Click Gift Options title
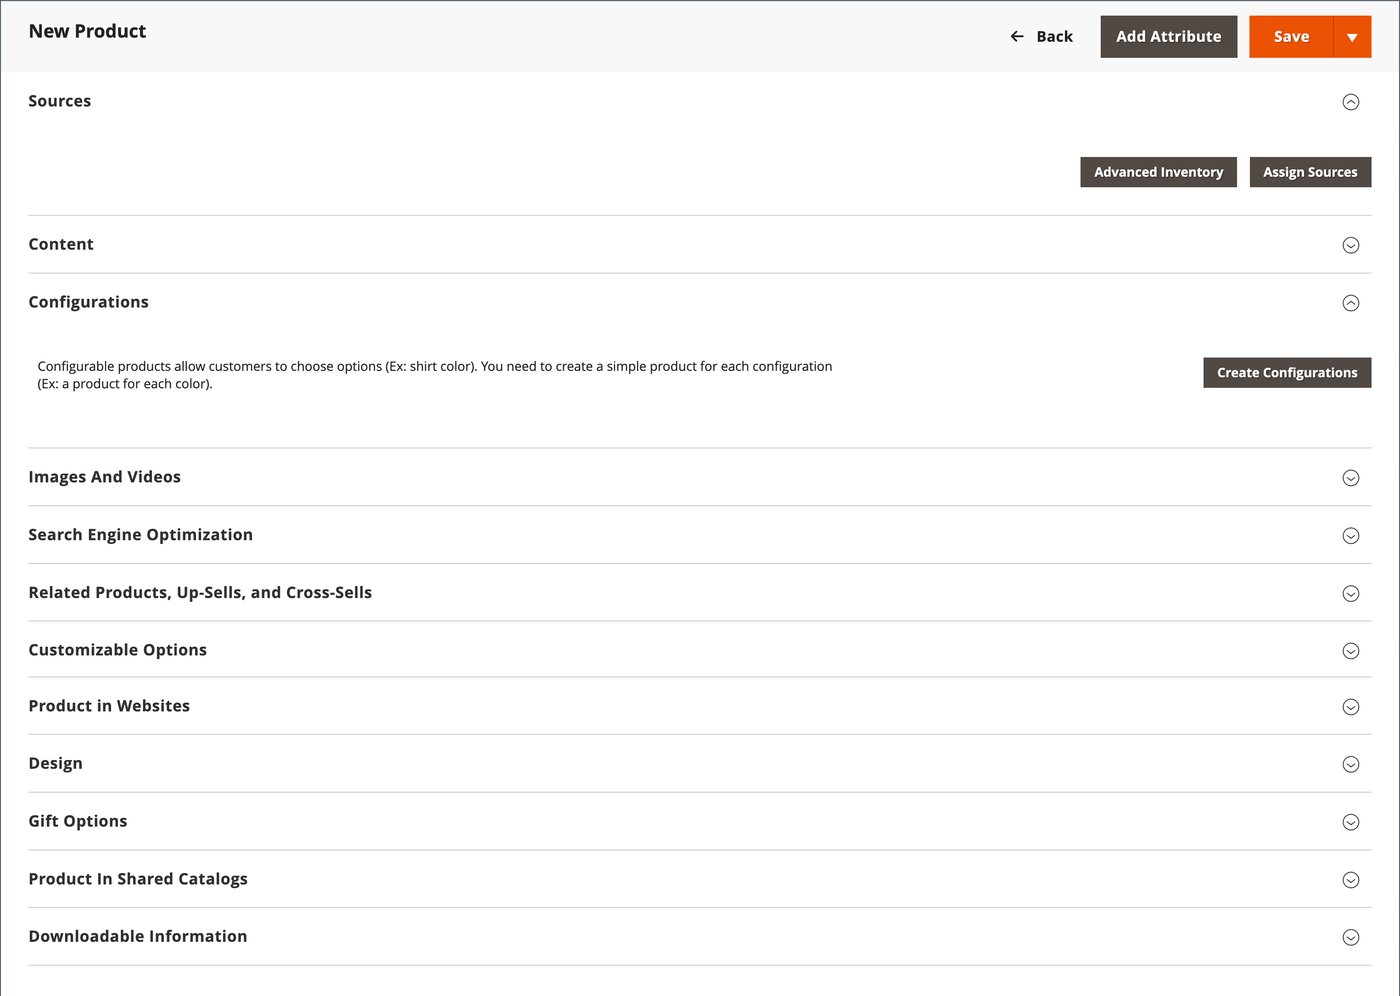 [x=78, y=821]
